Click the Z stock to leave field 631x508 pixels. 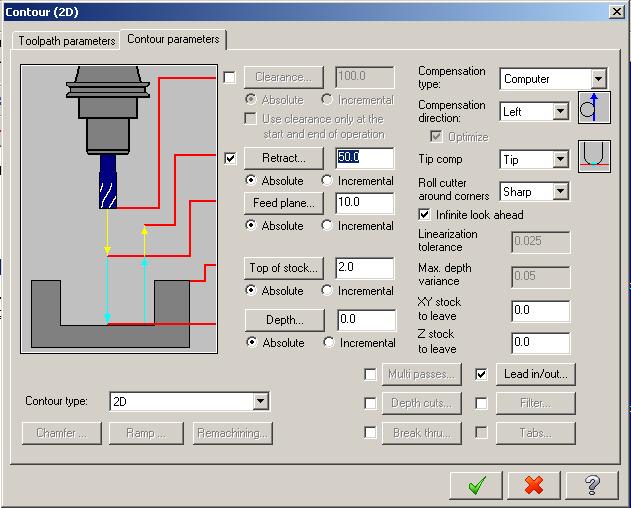(x=540, y=343)
